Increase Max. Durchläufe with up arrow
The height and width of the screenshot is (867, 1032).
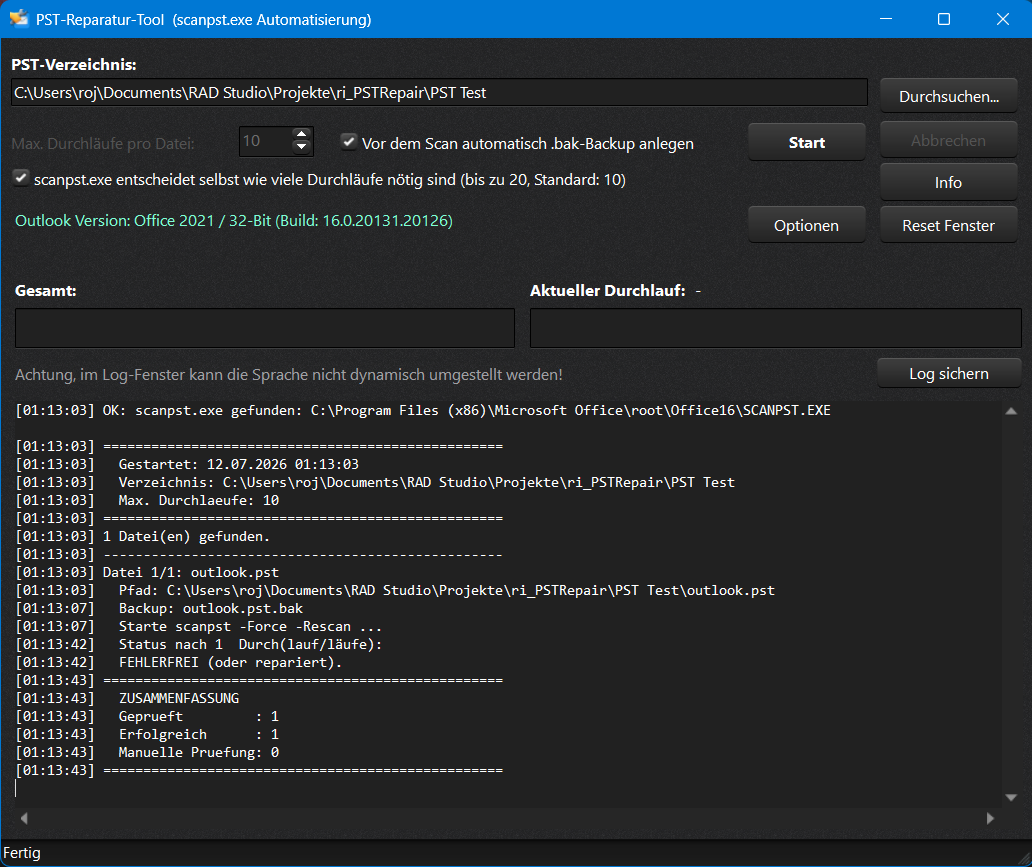[x=301, y=134]
